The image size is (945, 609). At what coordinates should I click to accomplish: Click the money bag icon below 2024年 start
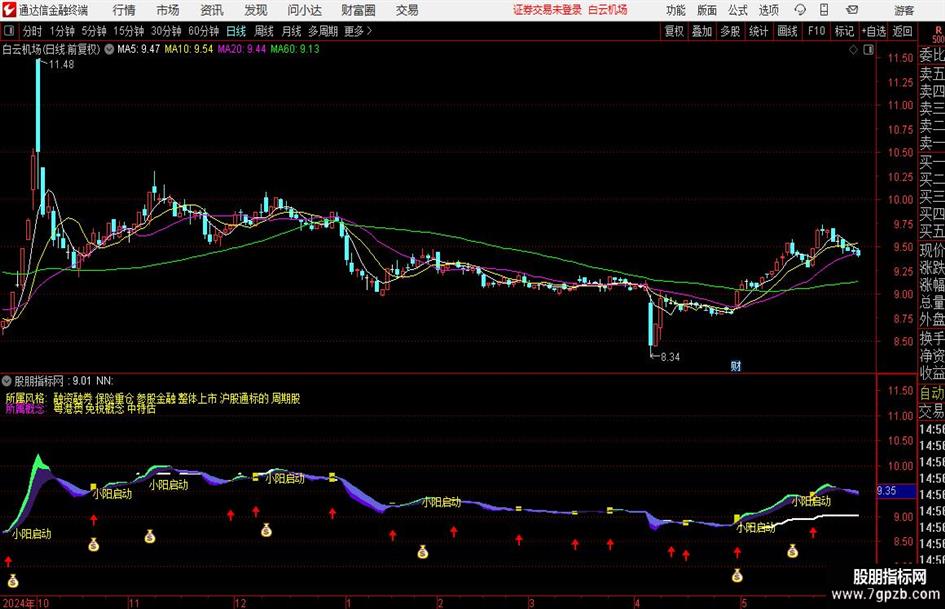coord(13,581)
